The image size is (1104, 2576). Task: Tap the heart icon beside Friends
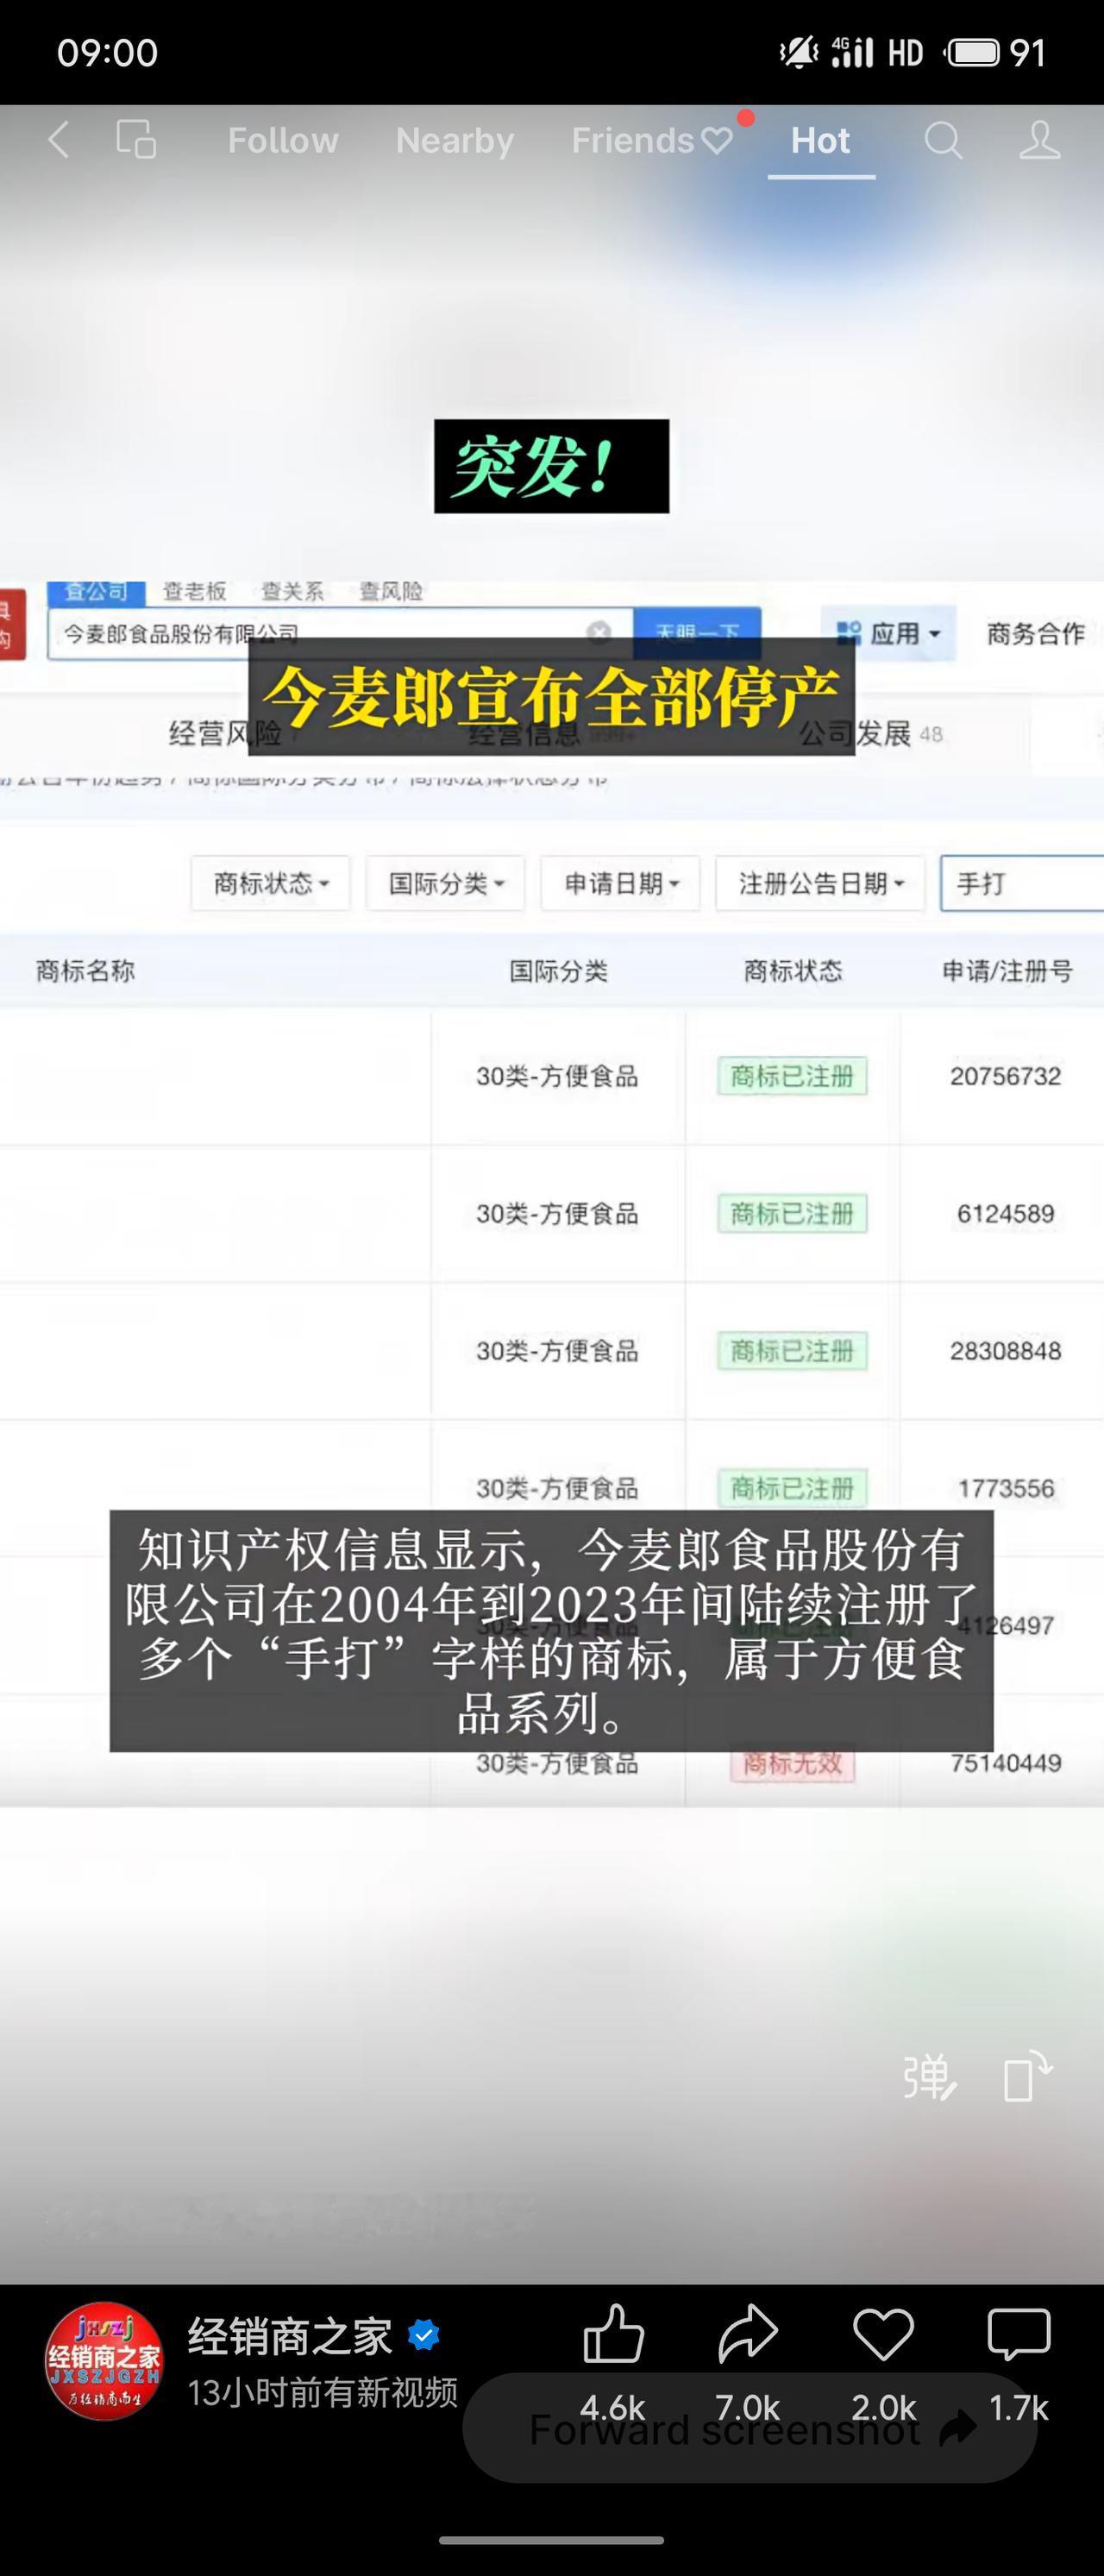(x=717, y=141)
